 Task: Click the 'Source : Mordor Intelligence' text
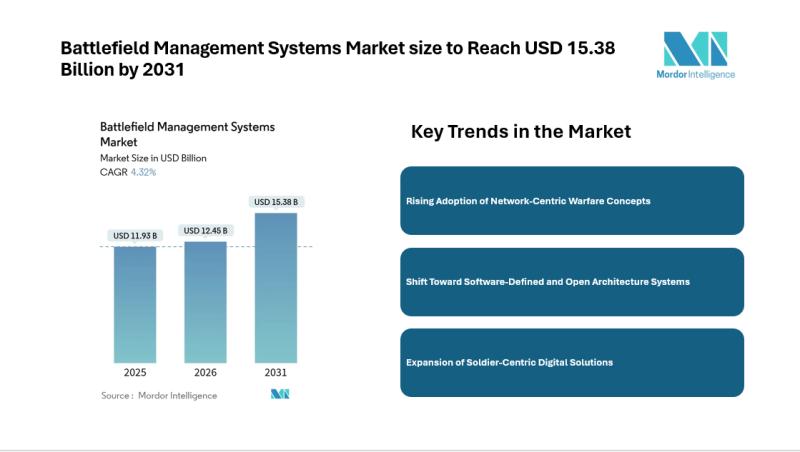tap(159, 395)
